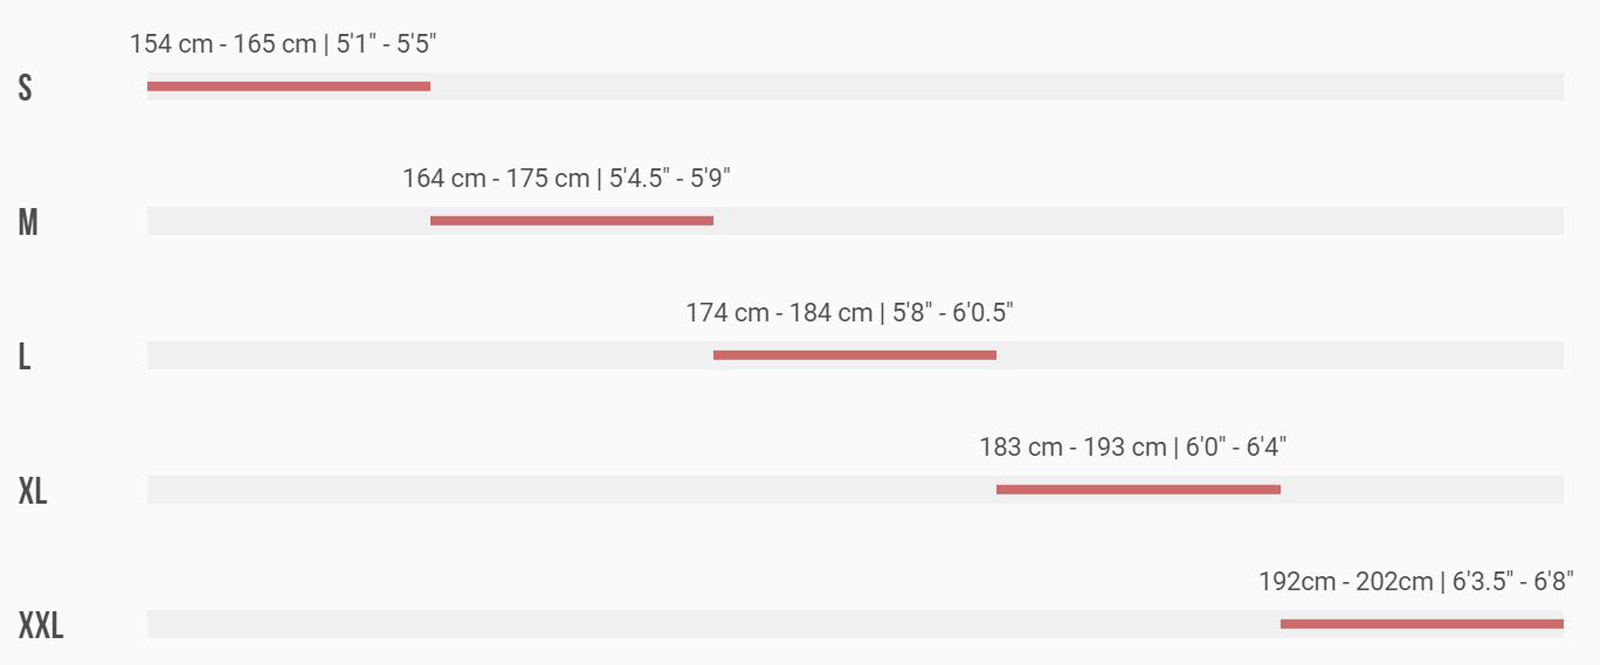Click the XXL size label
This screenshot has width=1600, height=665.
[40, 625]
